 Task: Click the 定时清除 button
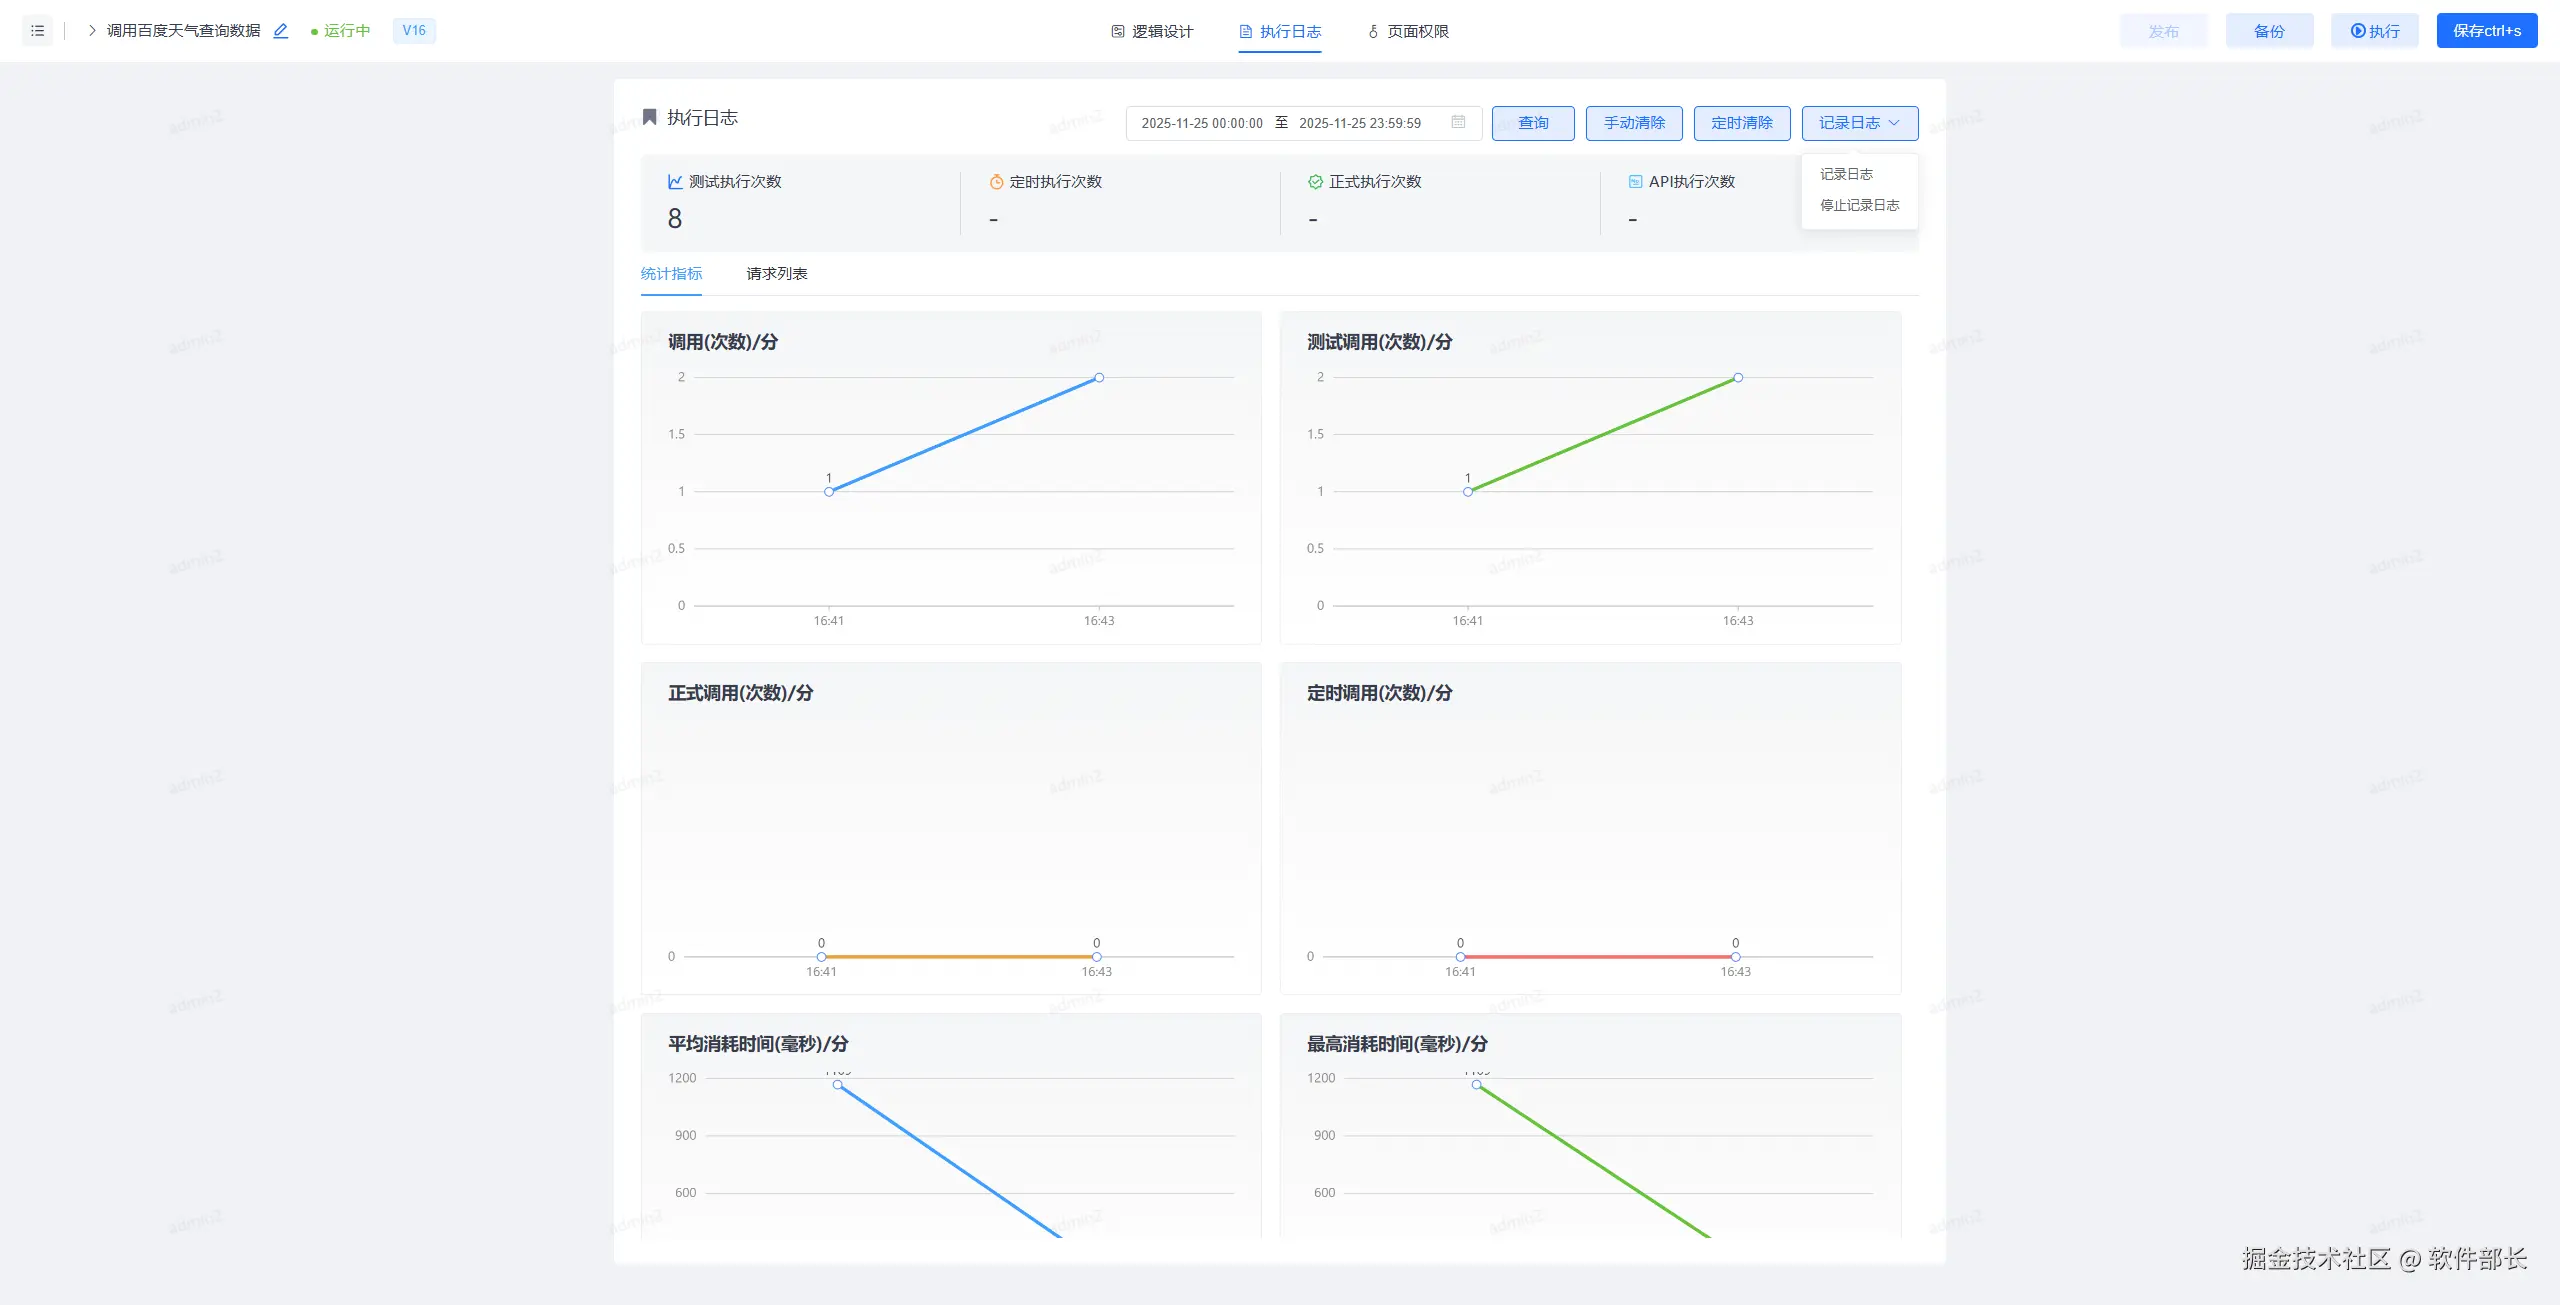[x=1741, y=123]
